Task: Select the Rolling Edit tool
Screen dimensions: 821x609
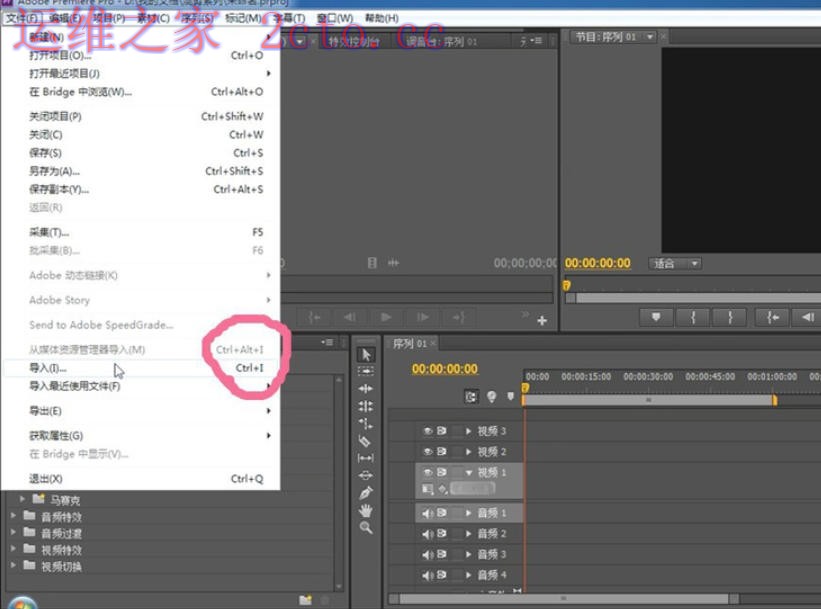Action: pos(366,406)
